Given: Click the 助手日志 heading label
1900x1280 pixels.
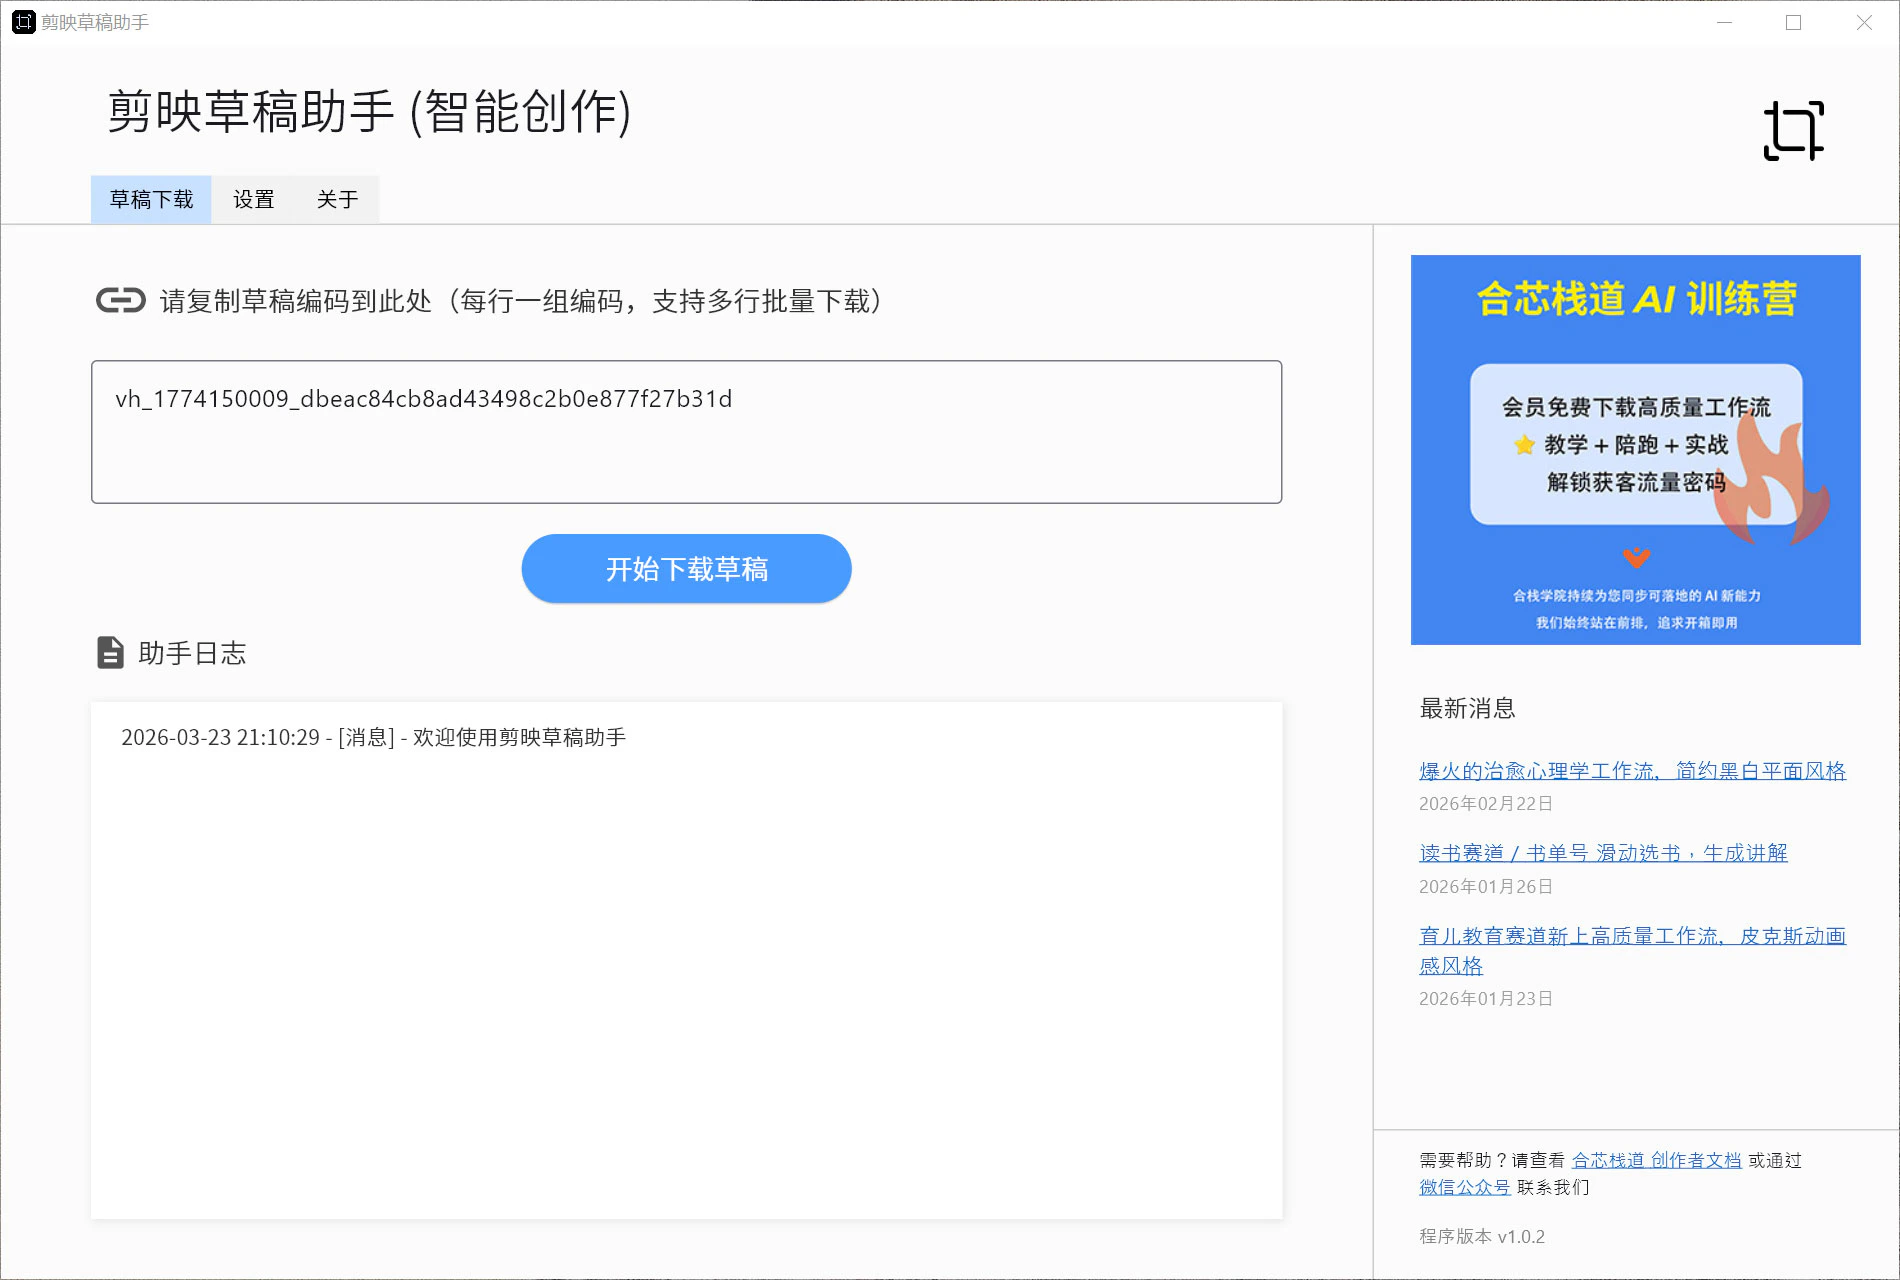Looking at the screenshot, I should [192, 653].
